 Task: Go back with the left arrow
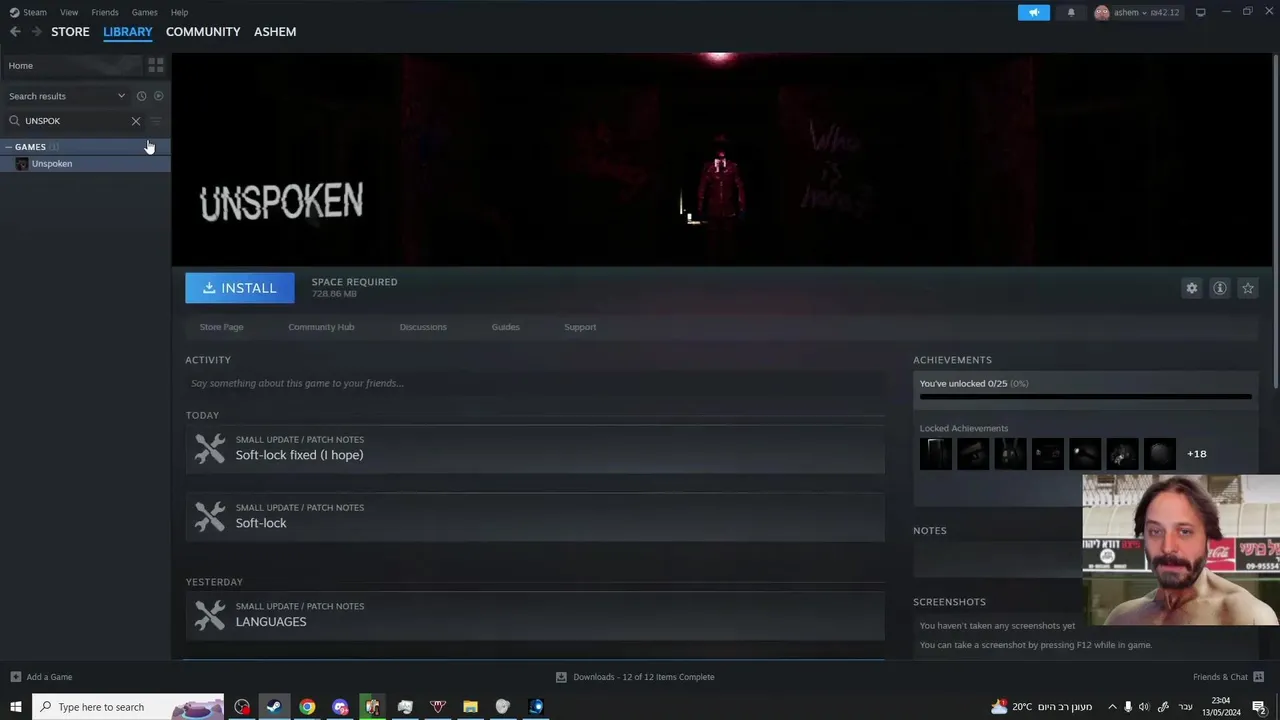15,32
